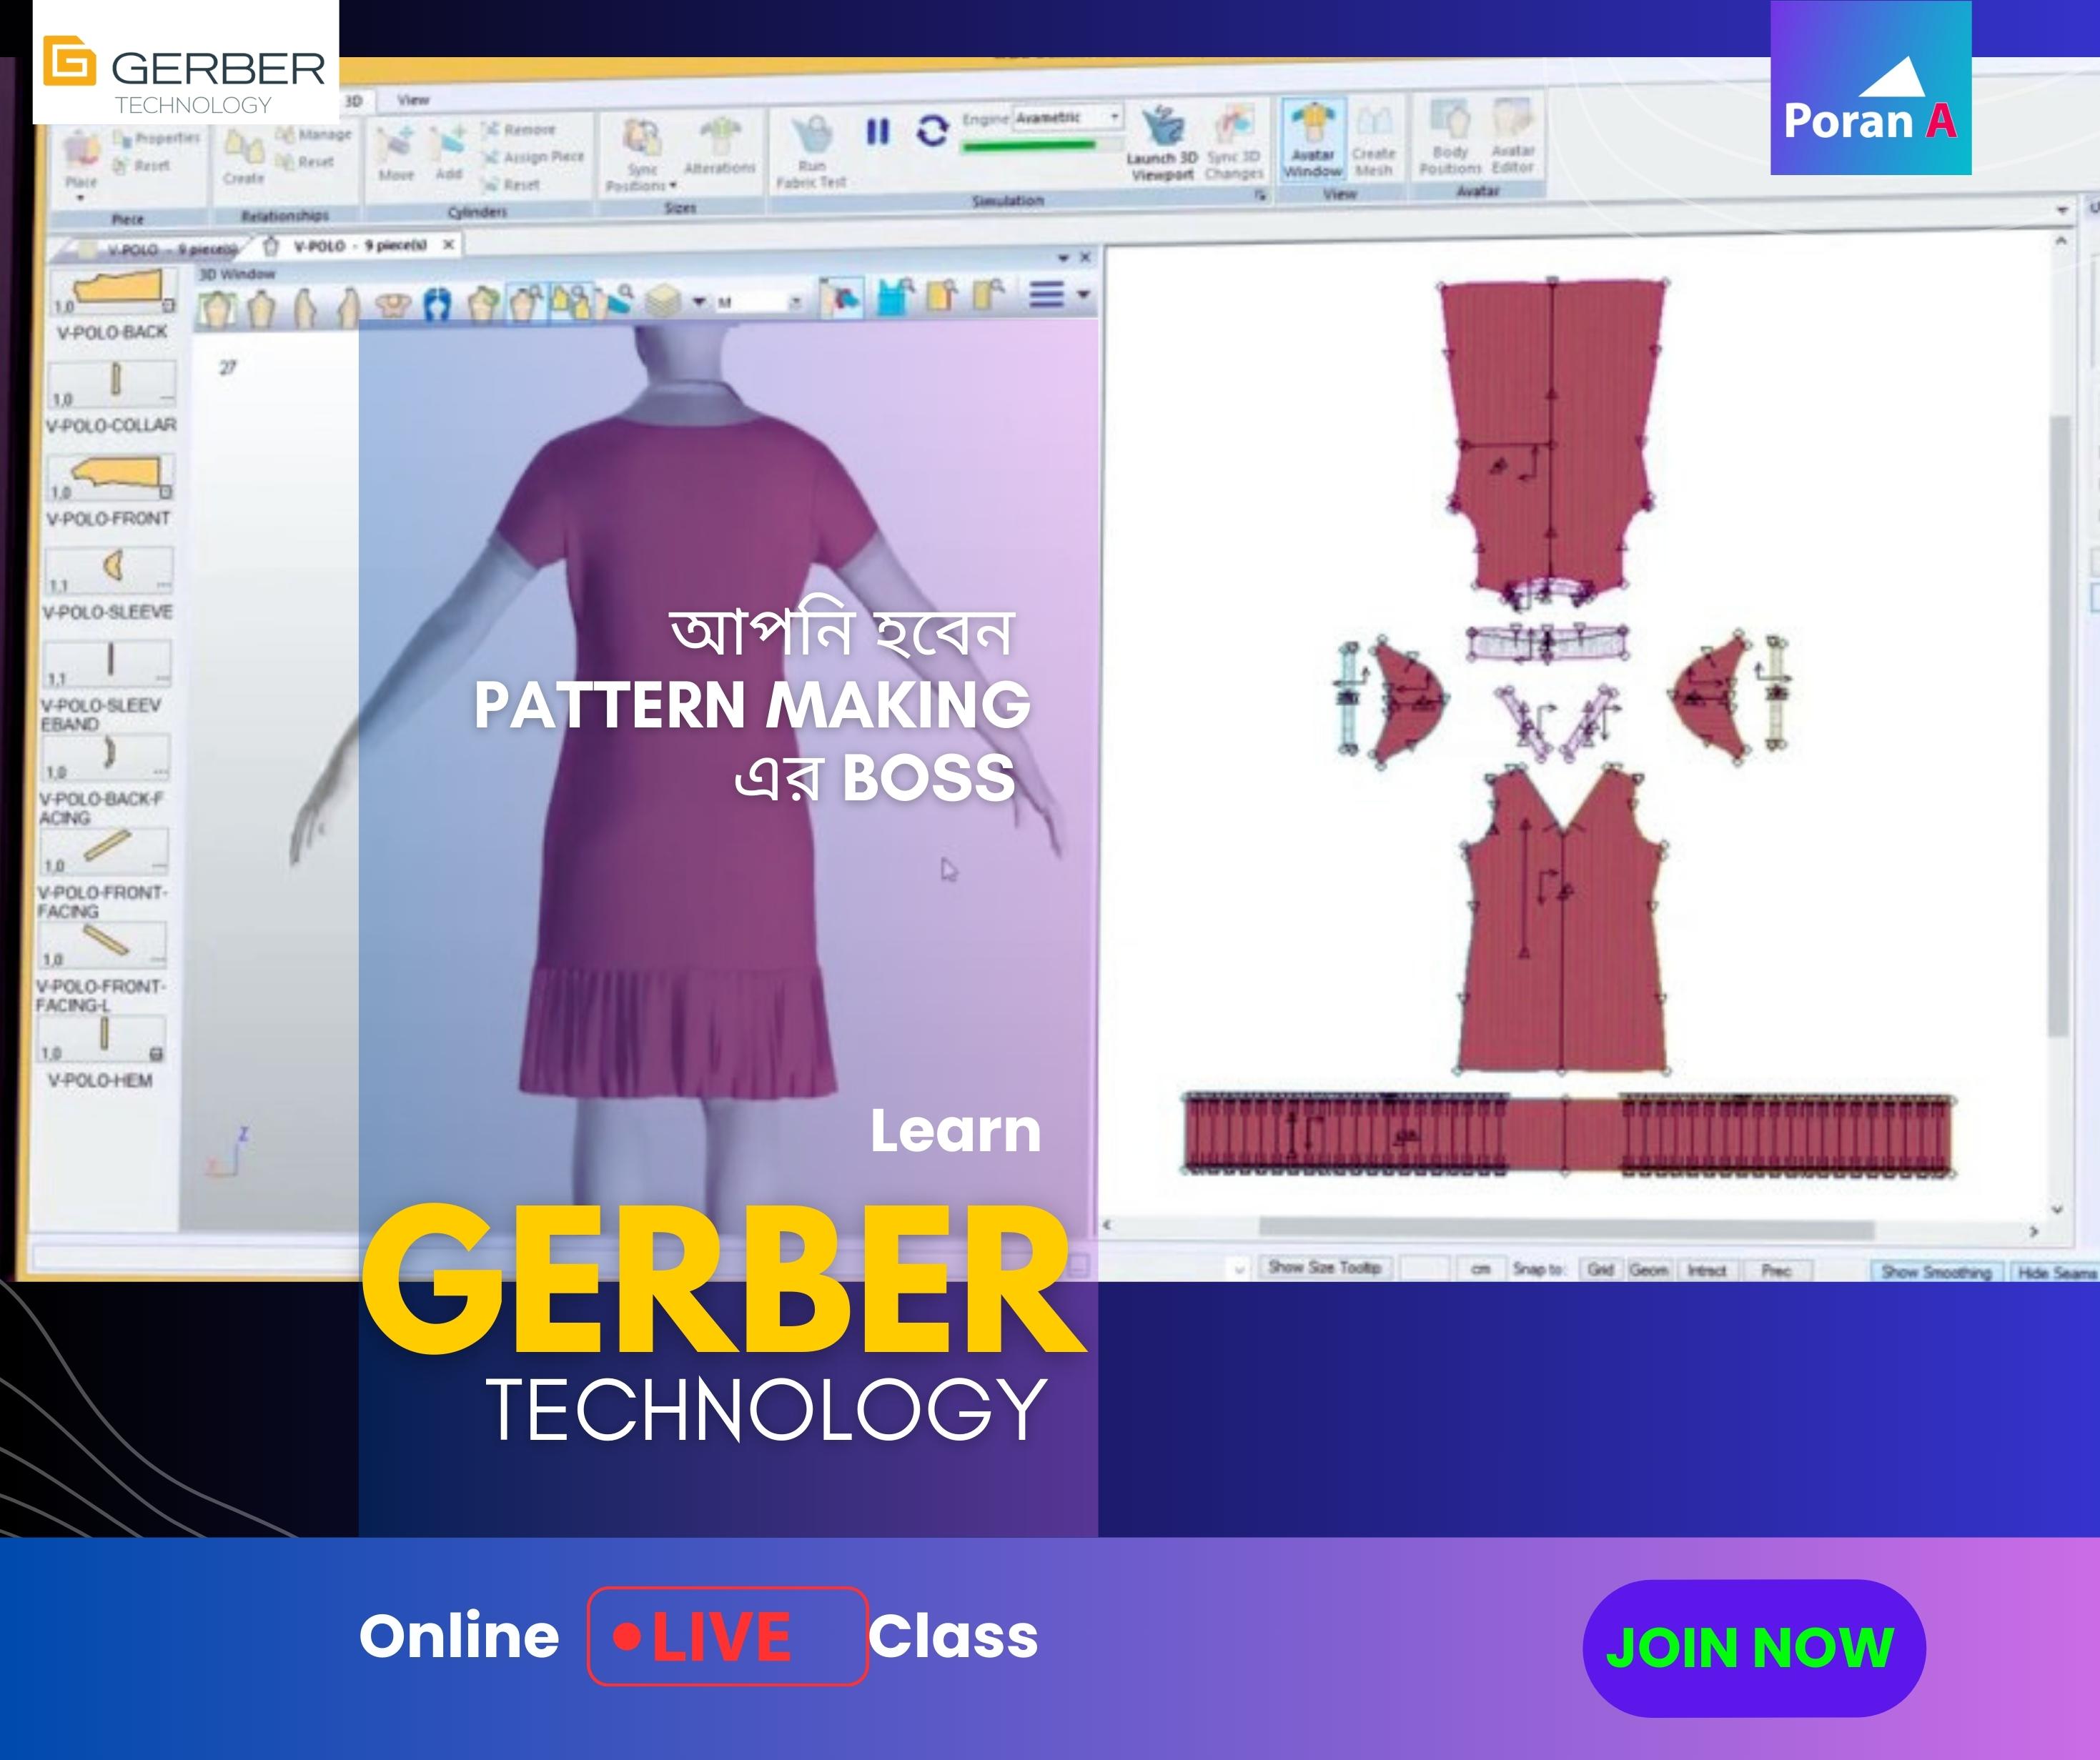Select the blue footprints icon
Viewport: 2100px width, 1760px height.
click(x=439, y=305)
